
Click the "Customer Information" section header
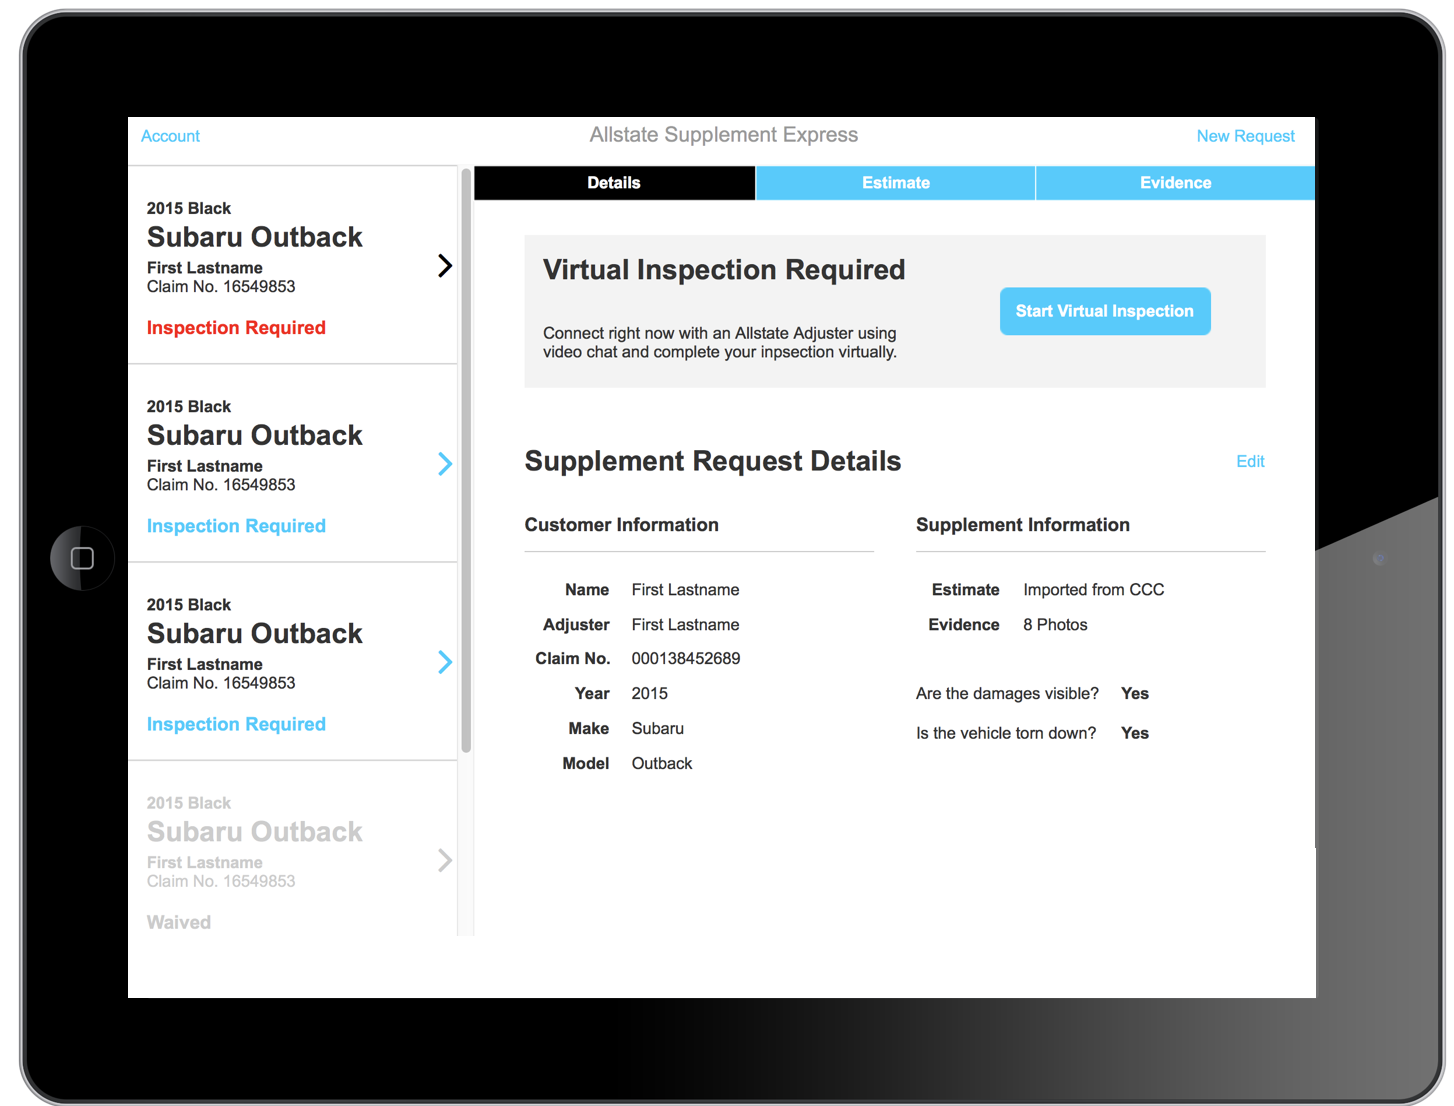[622, 525]
